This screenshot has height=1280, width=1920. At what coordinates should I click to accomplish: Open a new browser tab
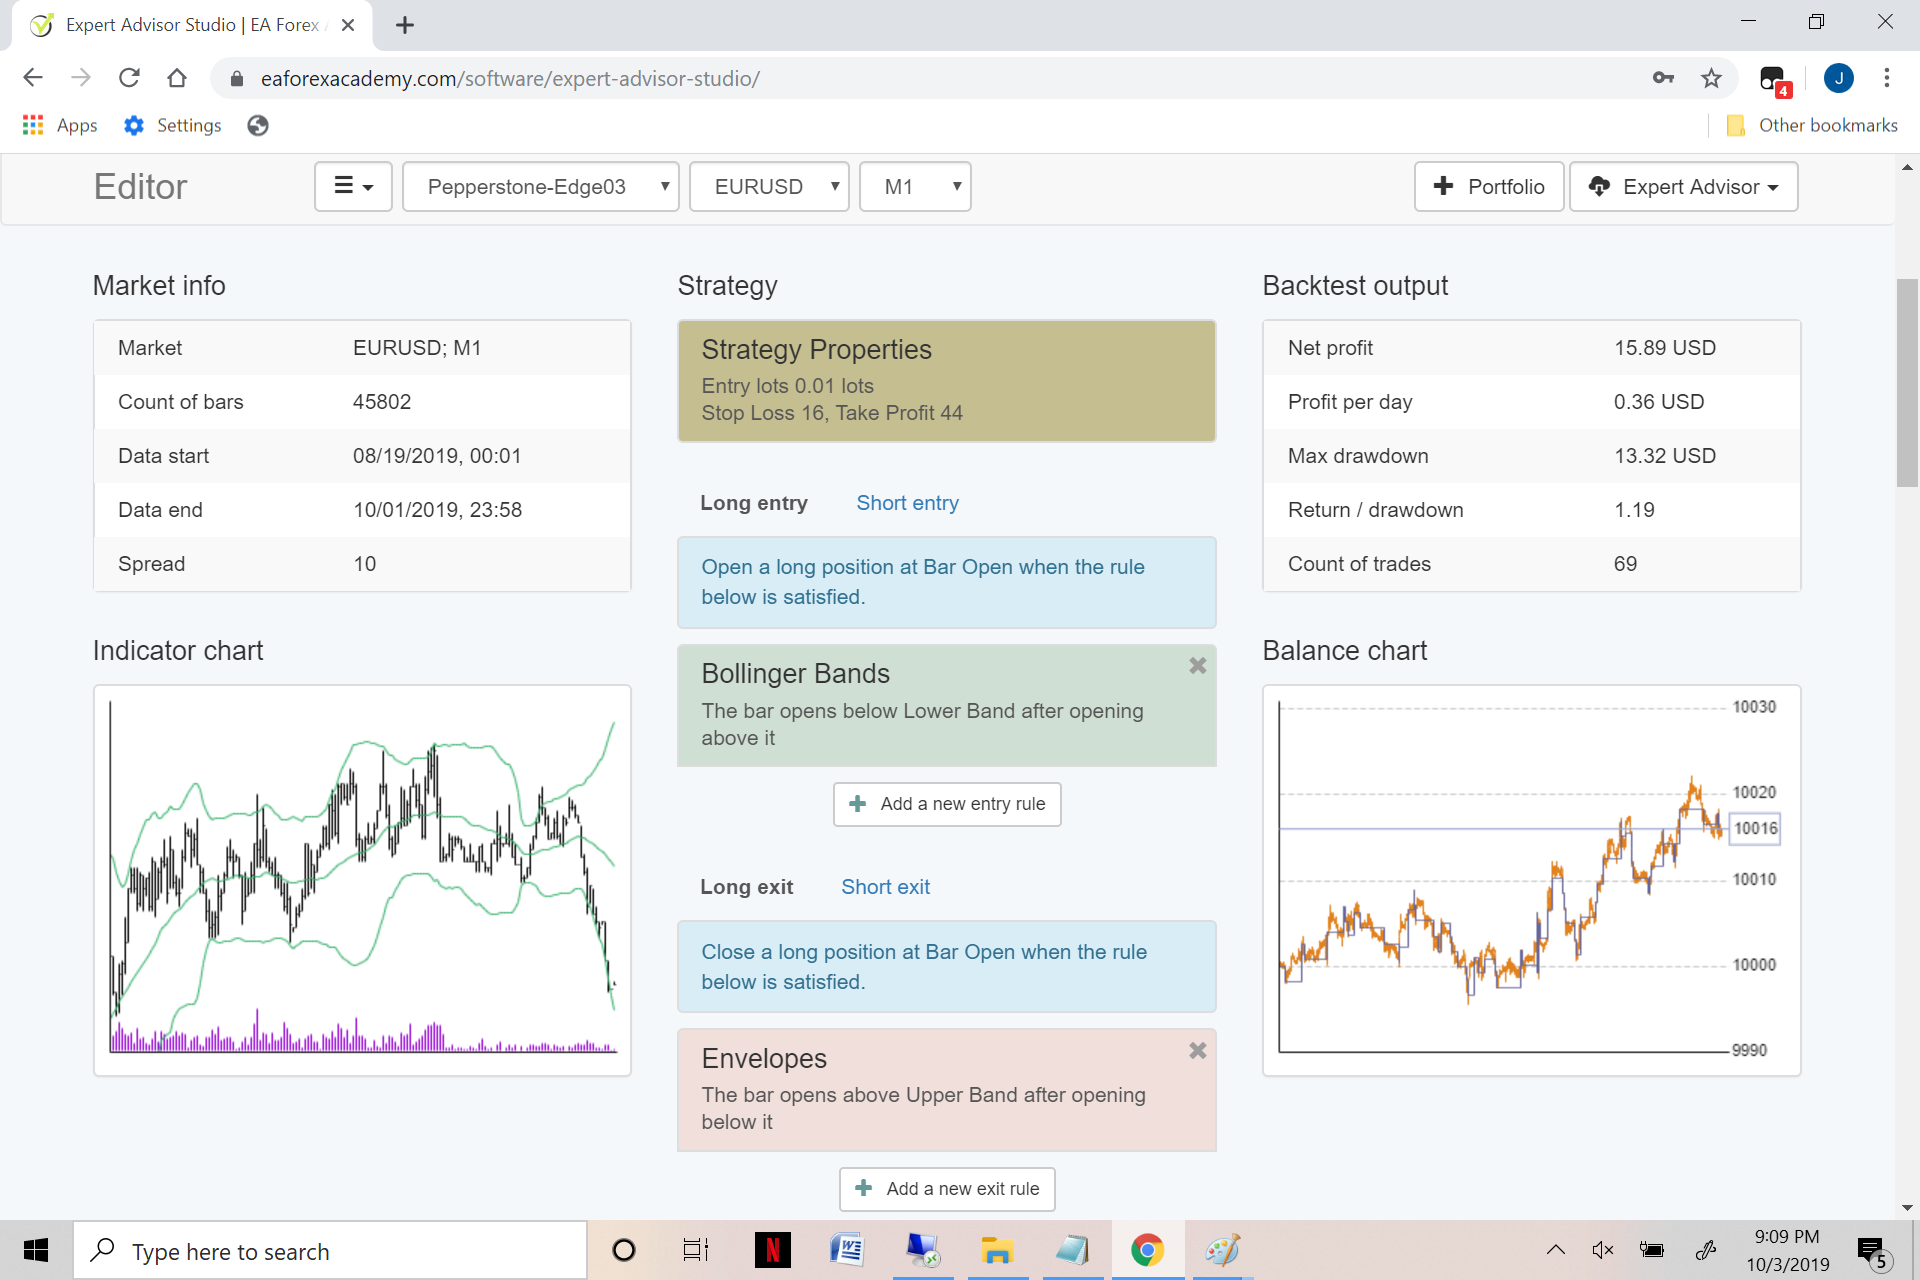tap(405, 25)
